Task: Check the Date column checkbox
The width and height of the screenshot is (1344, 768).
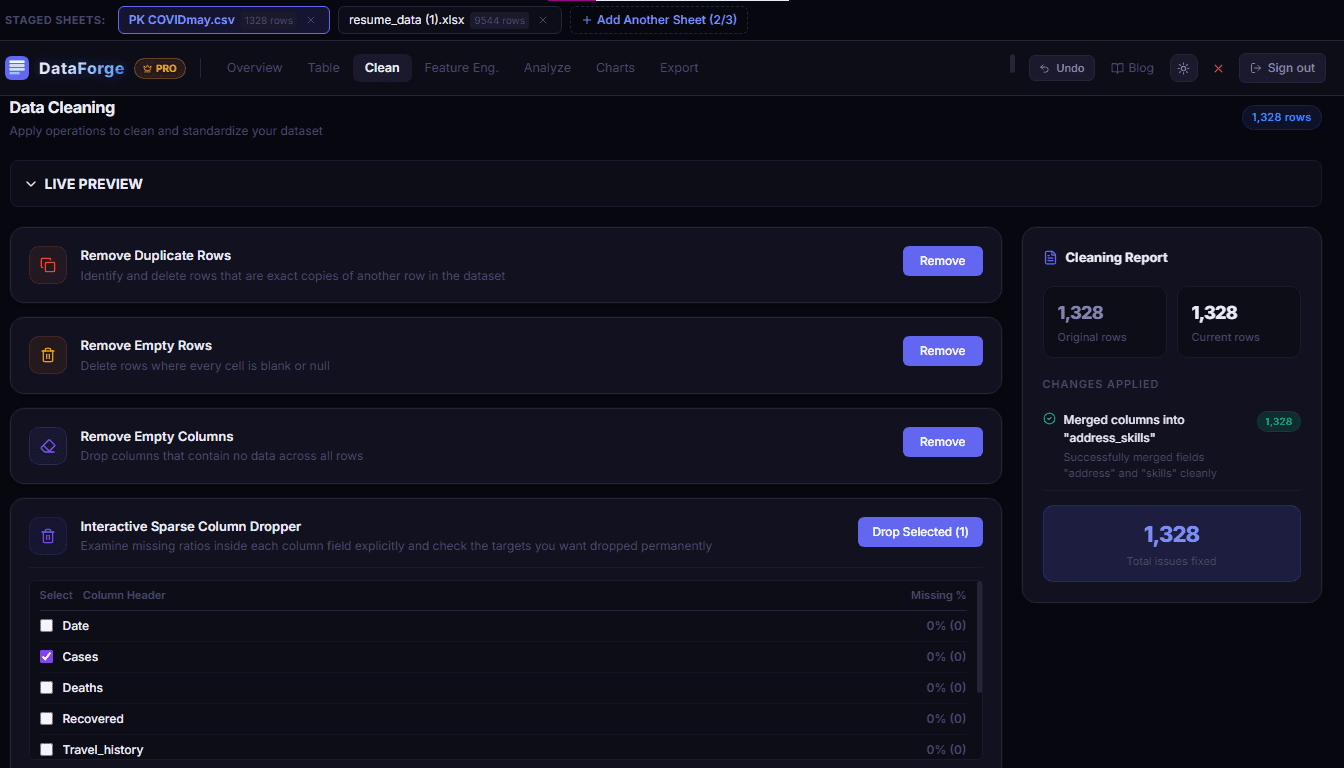Action: 46,626
